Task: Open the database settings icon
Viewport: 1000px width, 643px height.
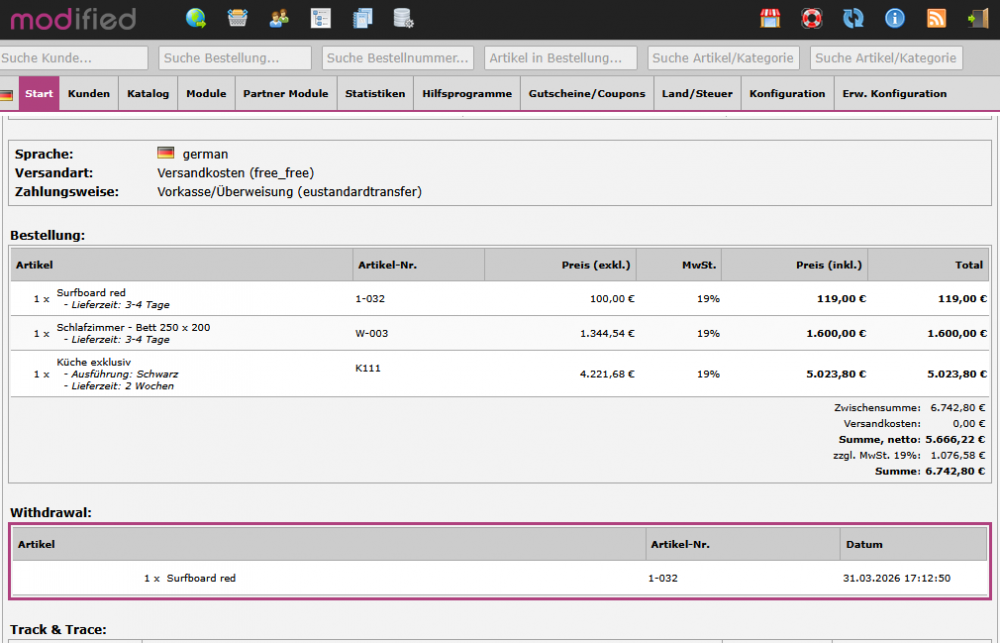Action: 403,17
